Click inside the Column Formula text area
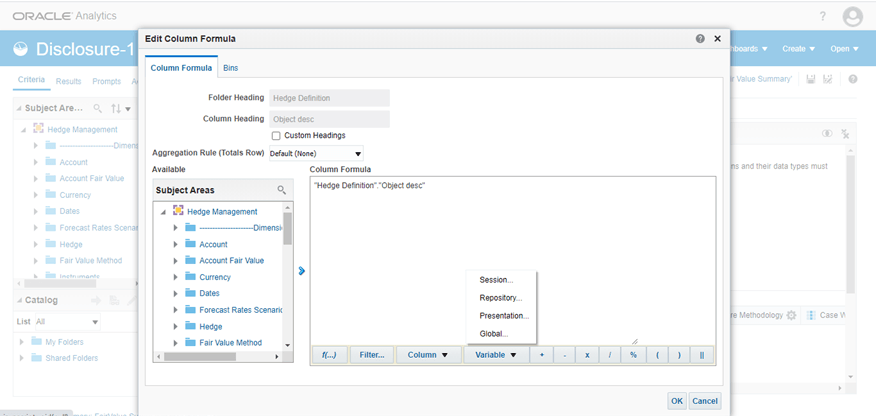Viewport: 876px width, 416px height. pyautogui.click(x=512, y=260)
